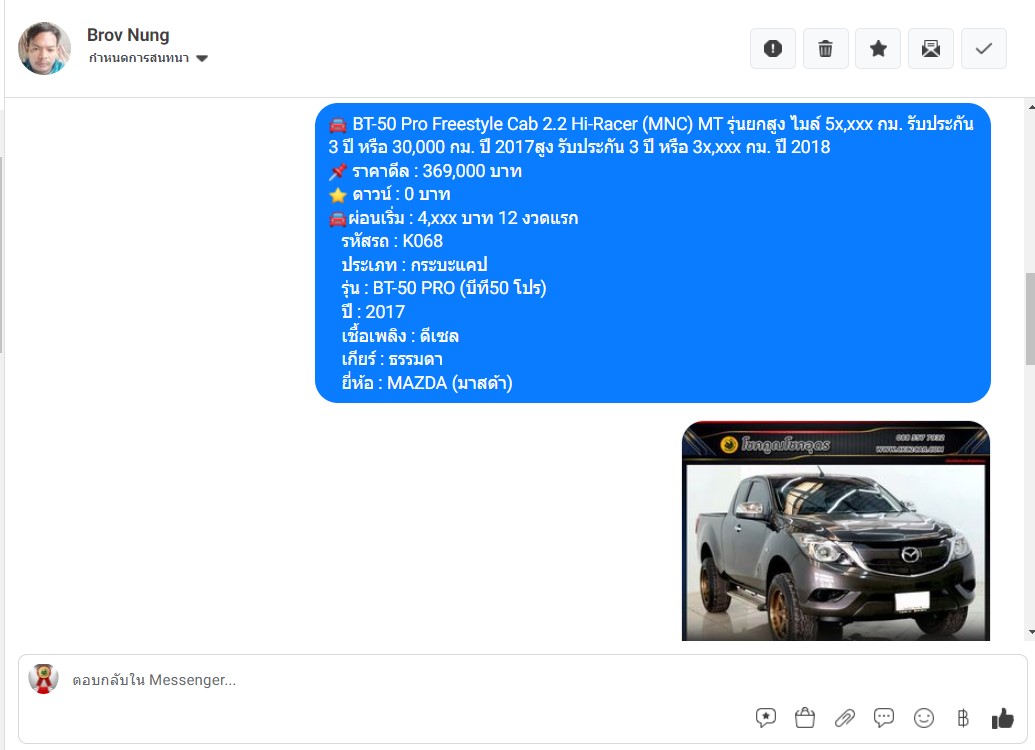Mark conversation as spam with exclamation icon
The height and width of the screenshot is (750, 1035).
772,48
